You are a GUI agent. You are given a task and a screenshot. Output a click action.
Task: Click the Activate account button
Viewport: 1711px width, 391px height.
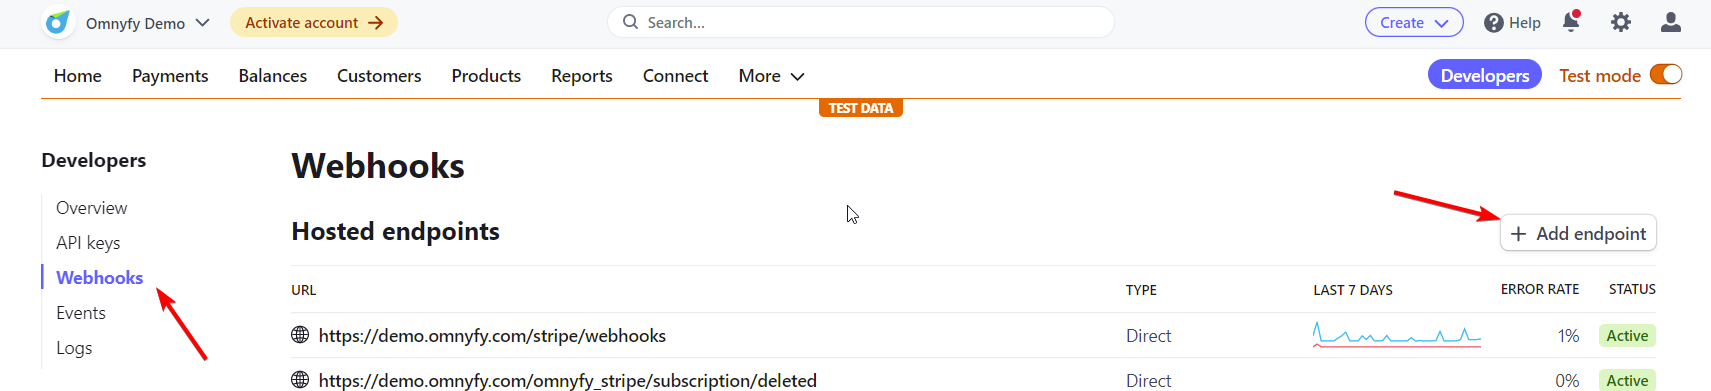[314, 23]
